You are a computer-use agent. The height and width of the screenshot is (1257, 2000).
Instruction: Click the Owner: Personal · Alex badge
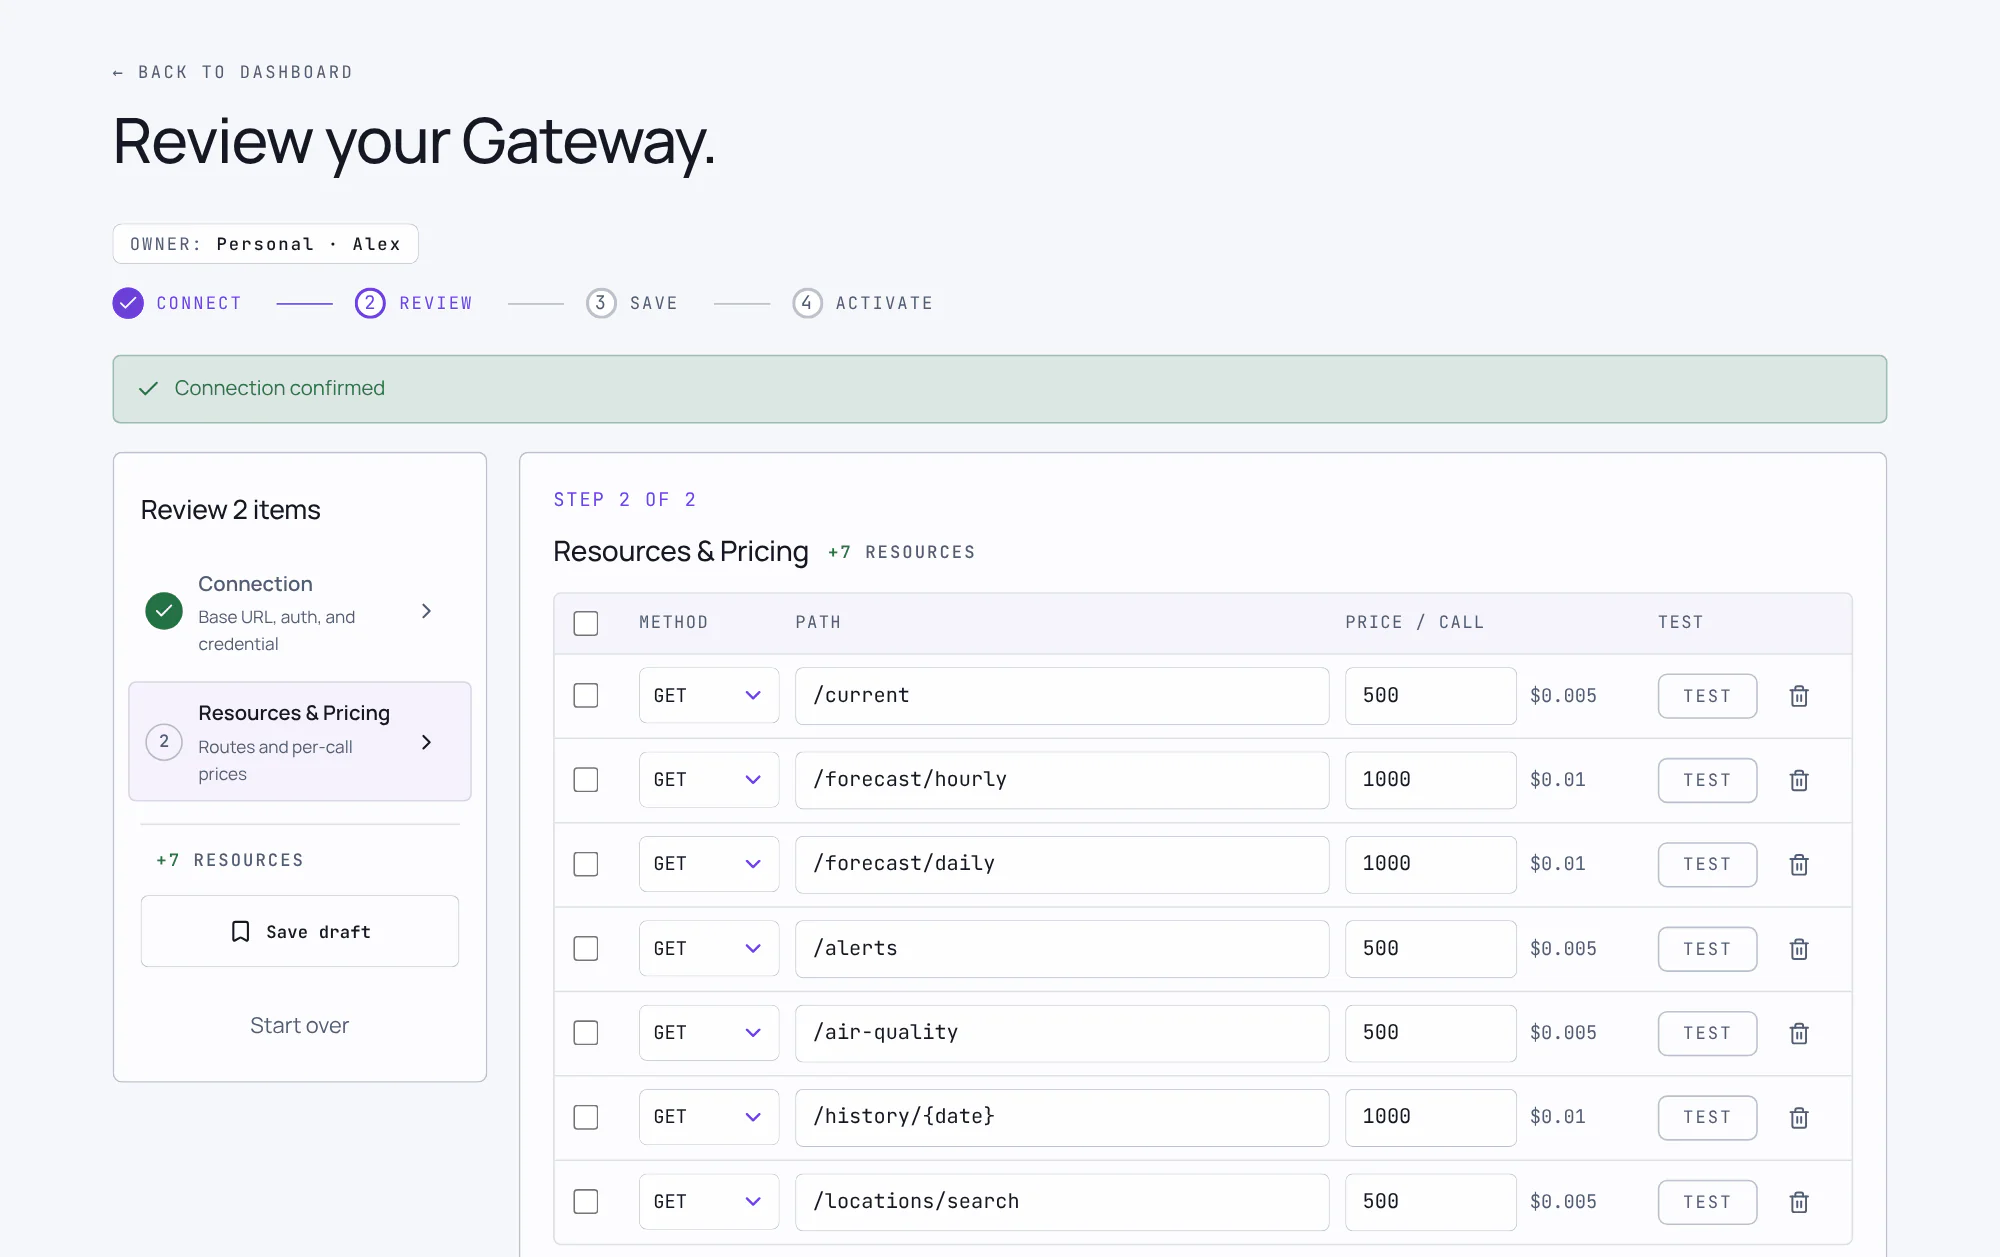[x=265, y=244]
